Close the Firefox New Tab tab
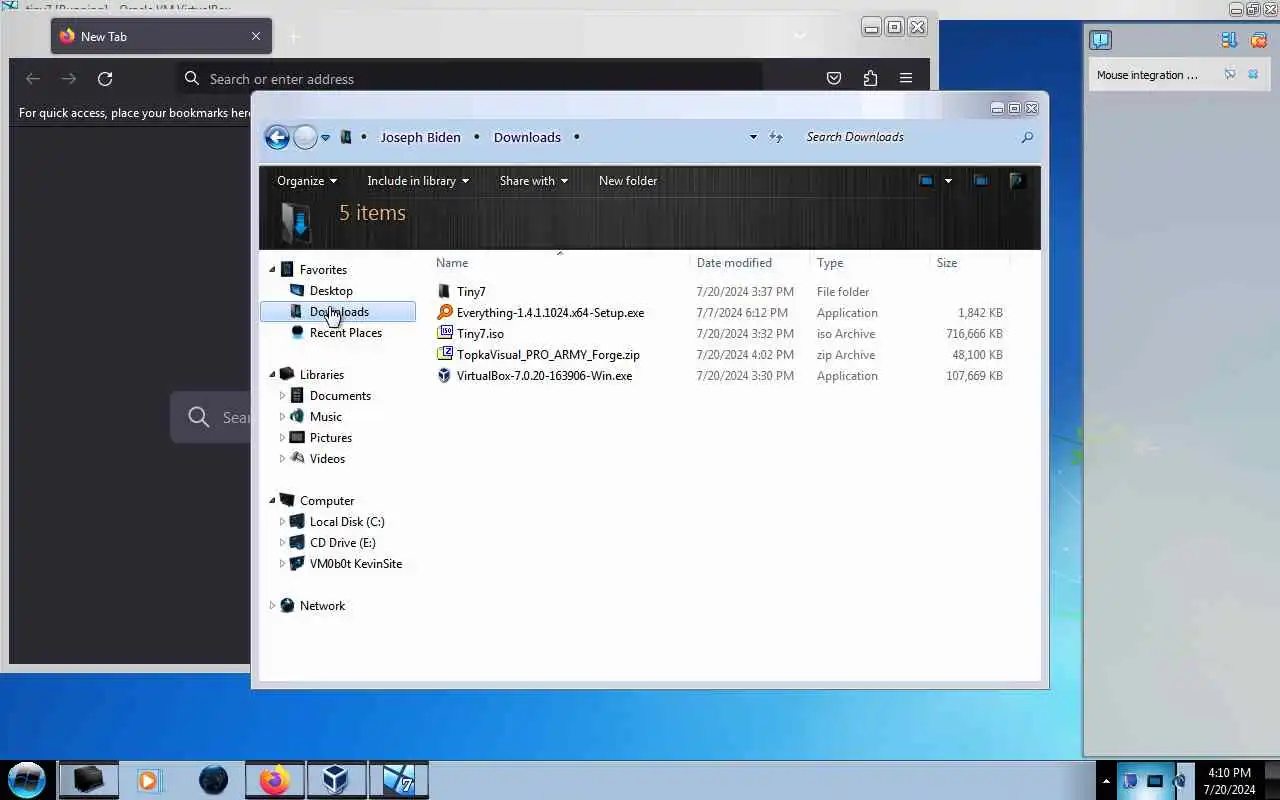This screenshot has height=800, width=1280. (256, 36)
